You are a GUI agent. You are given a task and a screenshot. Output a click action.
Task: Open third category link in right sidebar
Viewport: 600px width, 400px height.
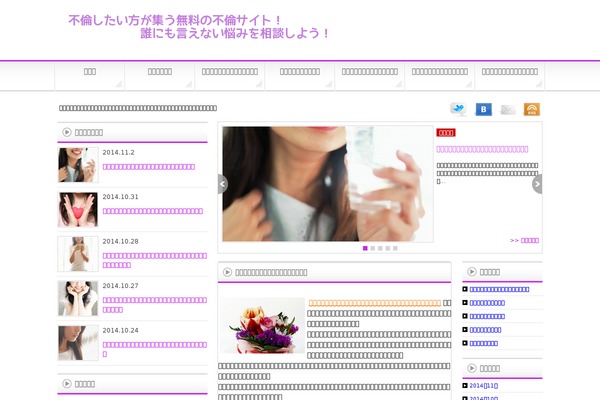point(487,316)
